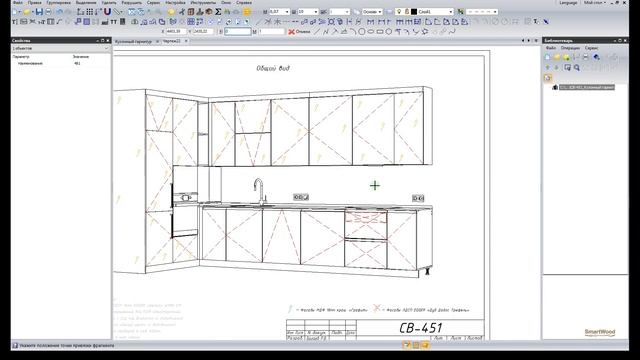Open the Операции menu in library panel
Image resolution: width=640 pixels, height=360 pixels.
(570, 48)
